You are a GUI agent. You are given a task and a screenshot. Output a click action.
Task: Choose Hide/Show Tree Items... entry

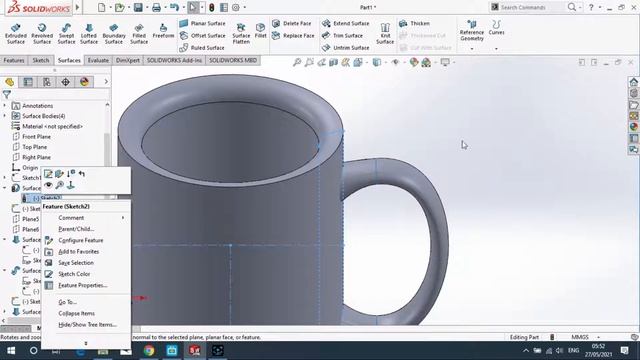click(x=86, y=325)
